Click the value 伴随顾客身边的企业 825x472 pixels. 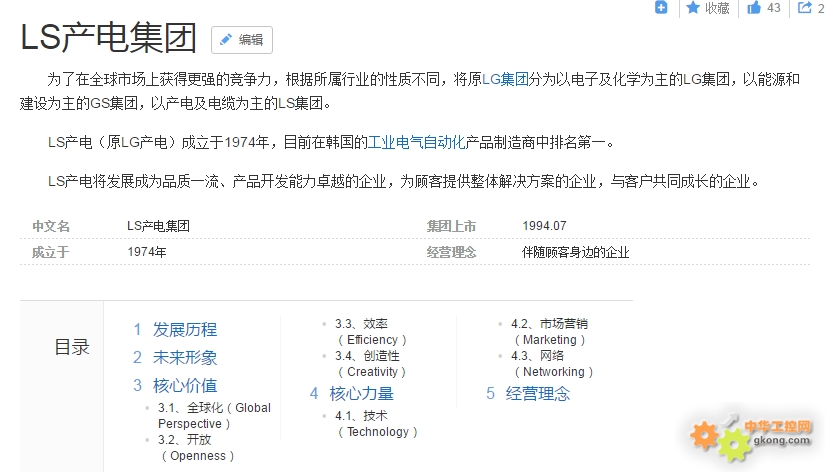[575, 253]
